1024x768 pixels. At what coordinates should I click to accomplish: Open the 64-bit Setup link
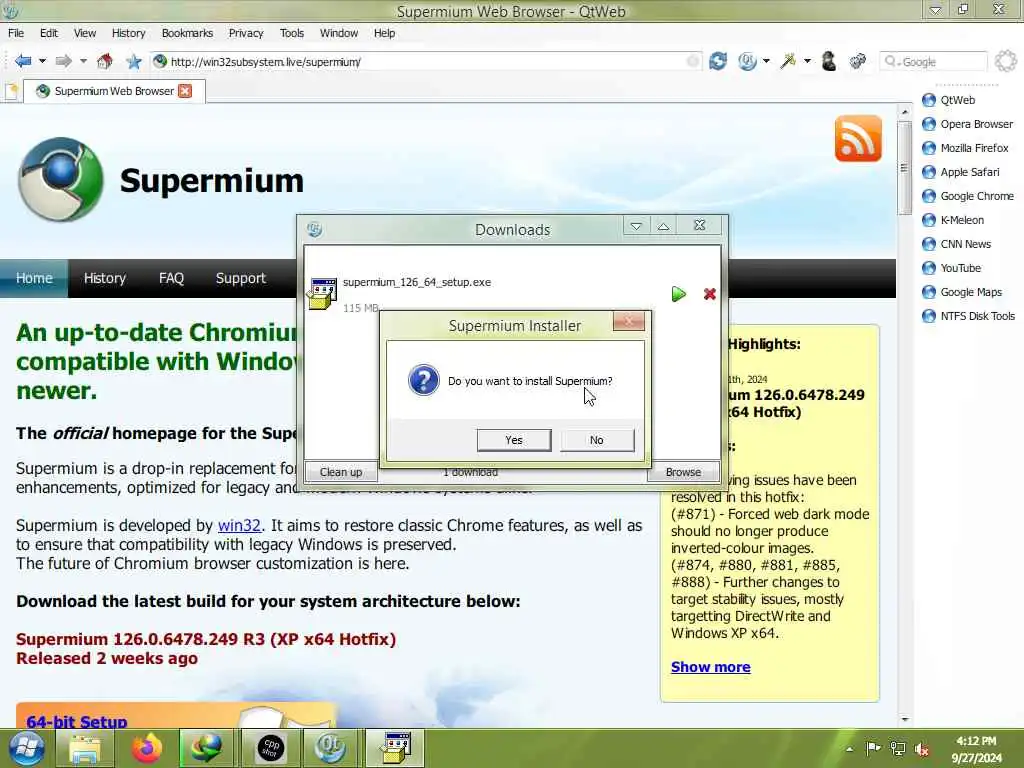76,722
